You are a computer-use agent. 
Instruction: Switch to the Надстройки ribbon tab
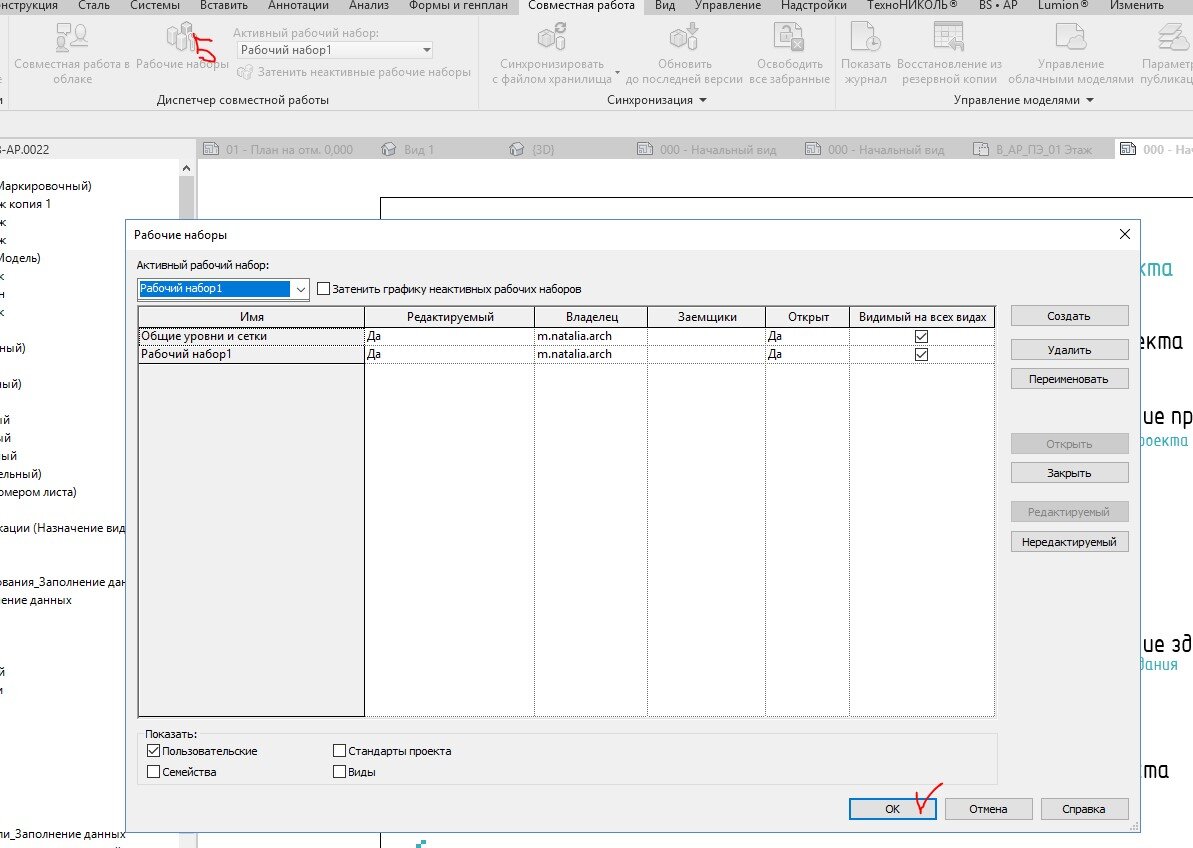(x=813, y=5)
